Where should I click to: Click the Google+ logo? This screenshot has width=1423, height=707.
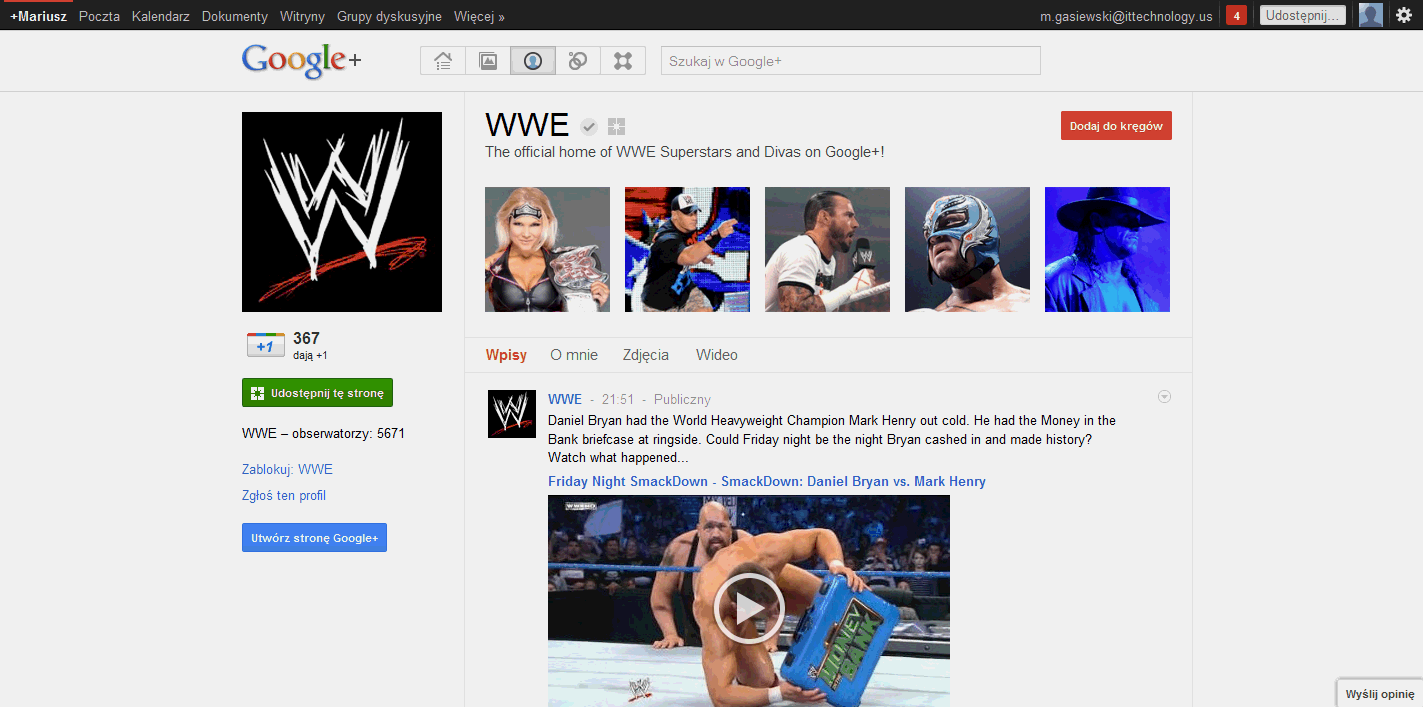[301, 61]
